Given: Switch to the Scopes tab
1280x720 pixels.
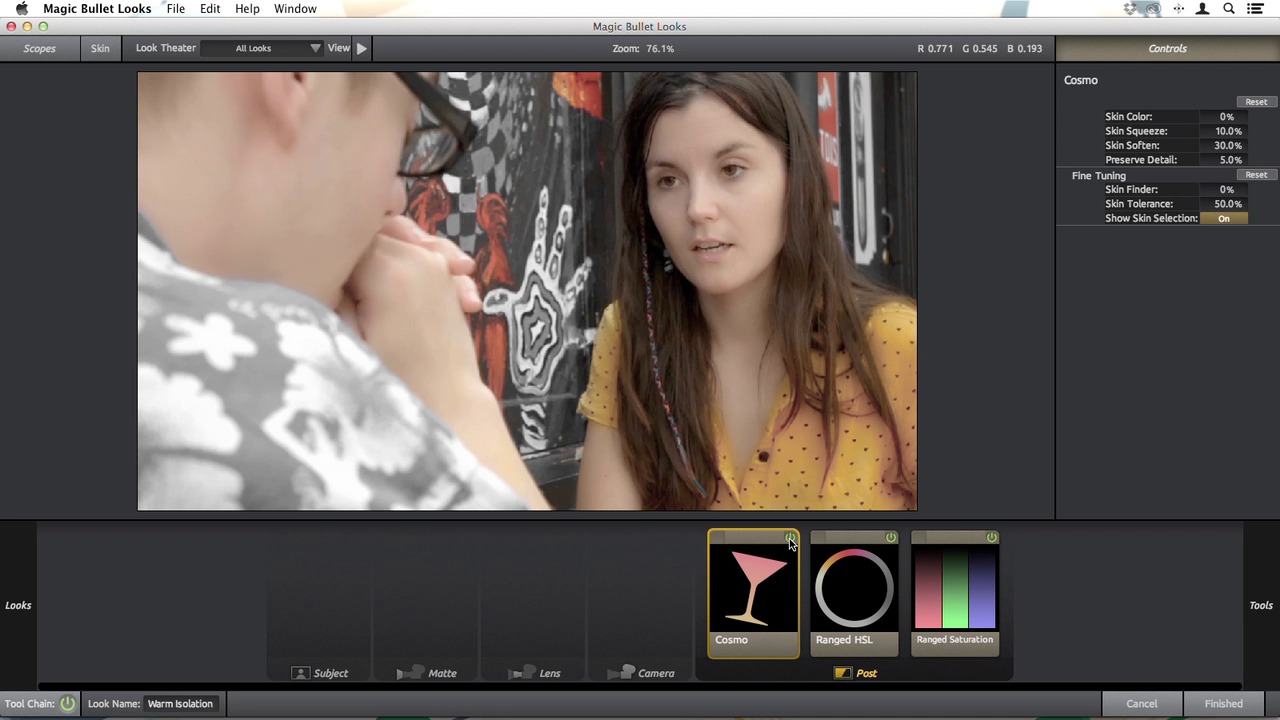Looking at the screenshot, I should pos(40,48).
